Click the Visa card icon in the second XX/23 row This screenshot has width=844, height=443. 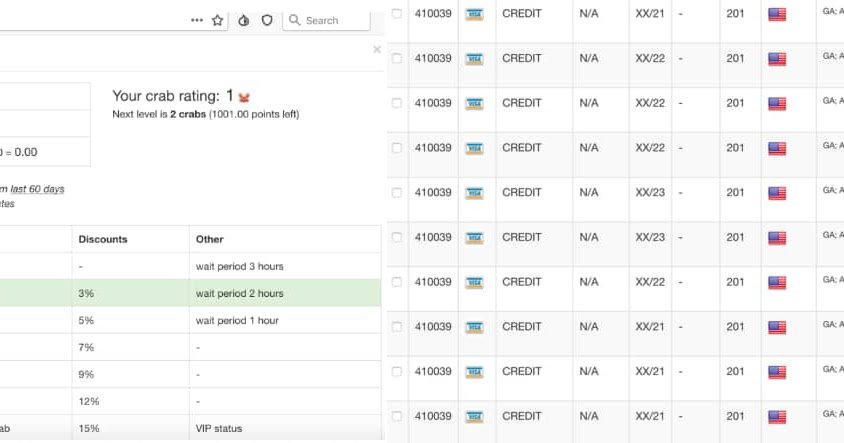pyautogui.click(x=474, y=238)
